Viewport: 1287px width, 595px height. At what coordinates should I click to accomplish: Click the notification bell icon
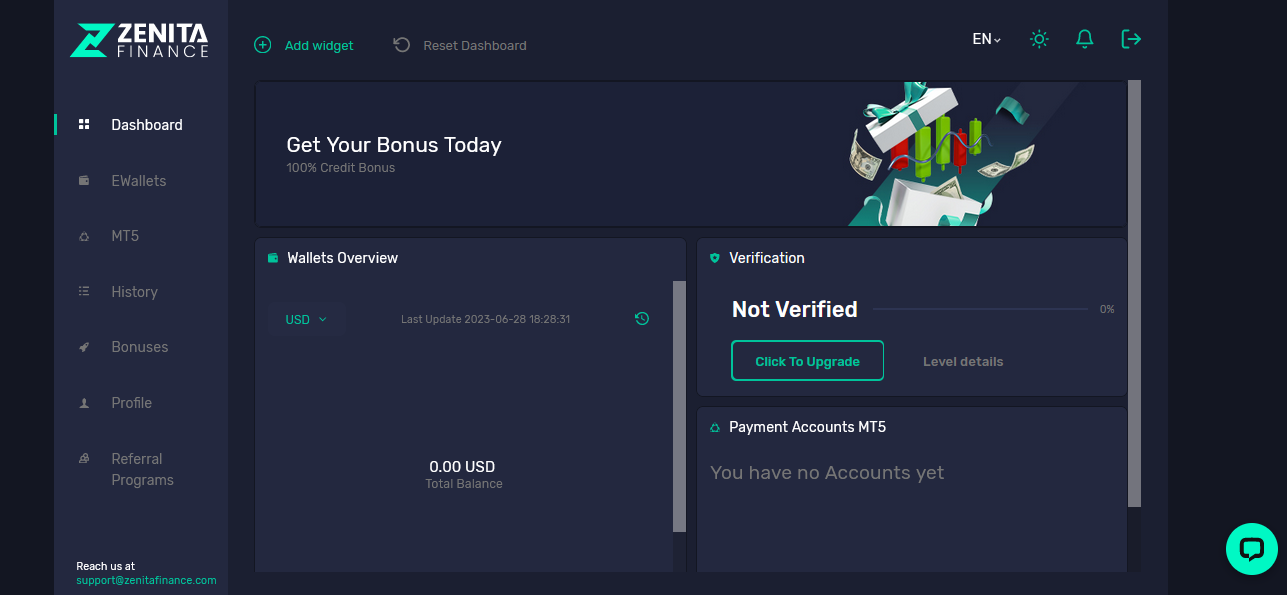[1084, 39]
